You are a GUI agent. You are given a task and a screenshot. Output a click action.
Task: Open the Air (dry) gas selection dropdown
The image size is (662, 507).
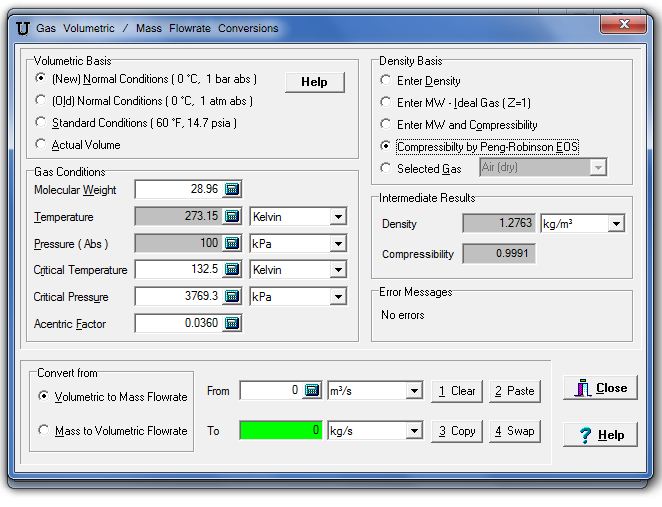point(598,168)
